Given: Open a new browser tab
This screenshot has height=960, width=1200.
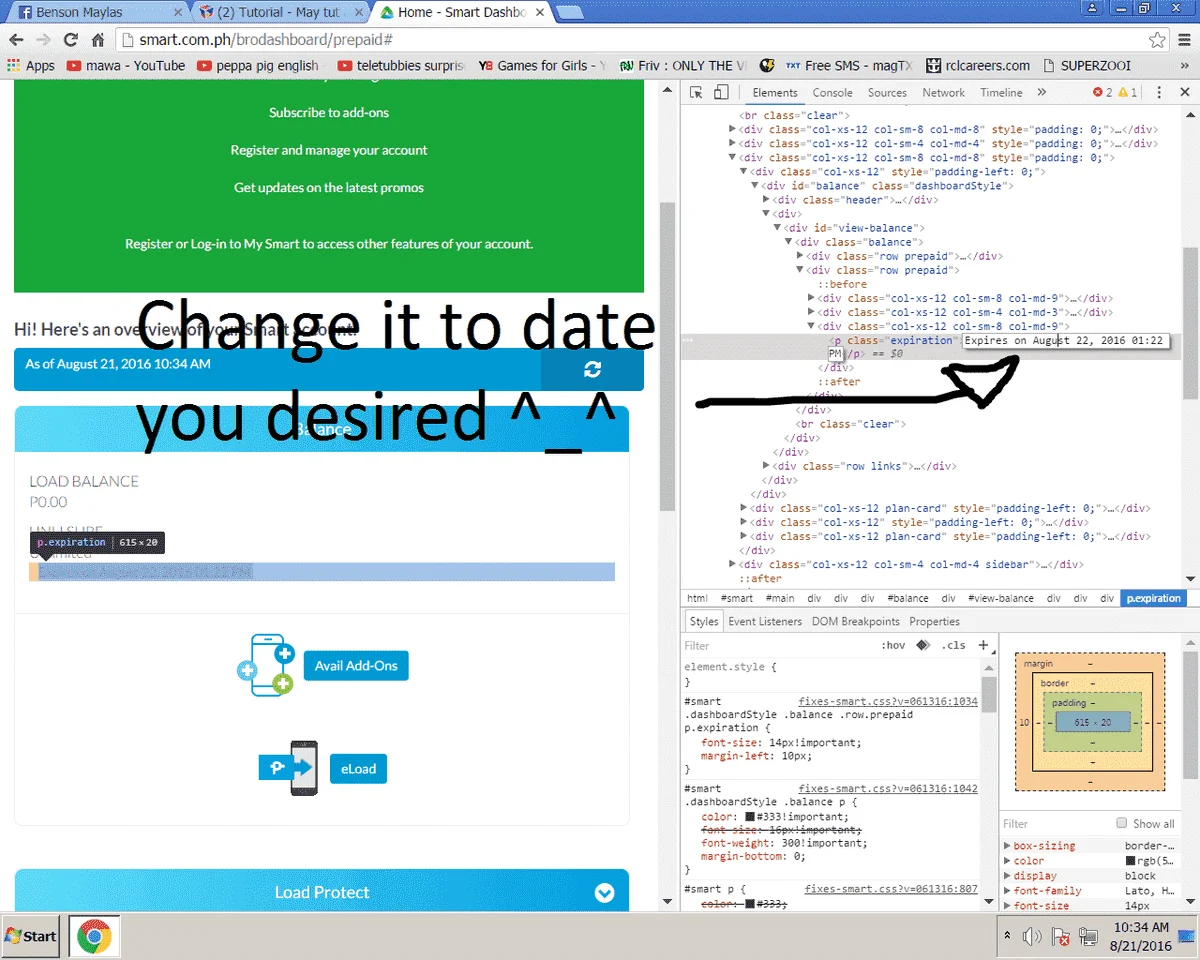Looking at the screenshot, I should (569, 12).
